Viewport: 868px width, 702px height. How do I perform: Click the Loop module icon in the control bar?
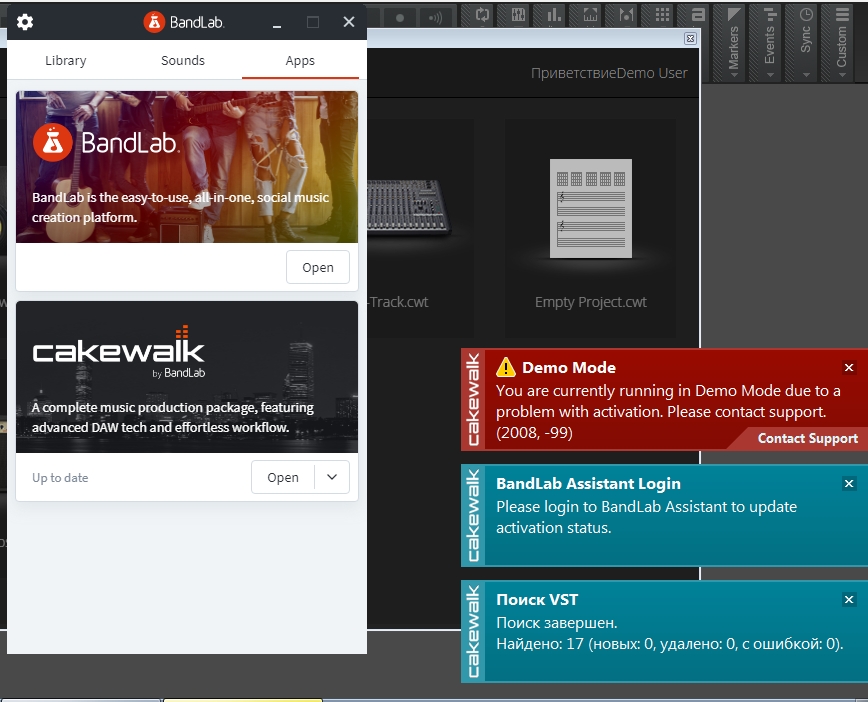(482, 14)
